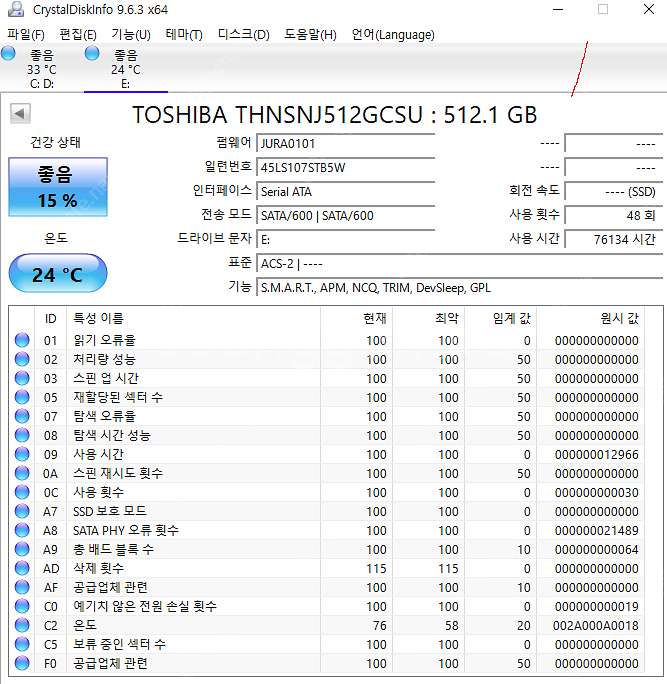Image resolution: width=667 pixels, height=684 pixels.
Task: Click the CrystalDiskInfo app icon in title bar
Action: [16, 9]
